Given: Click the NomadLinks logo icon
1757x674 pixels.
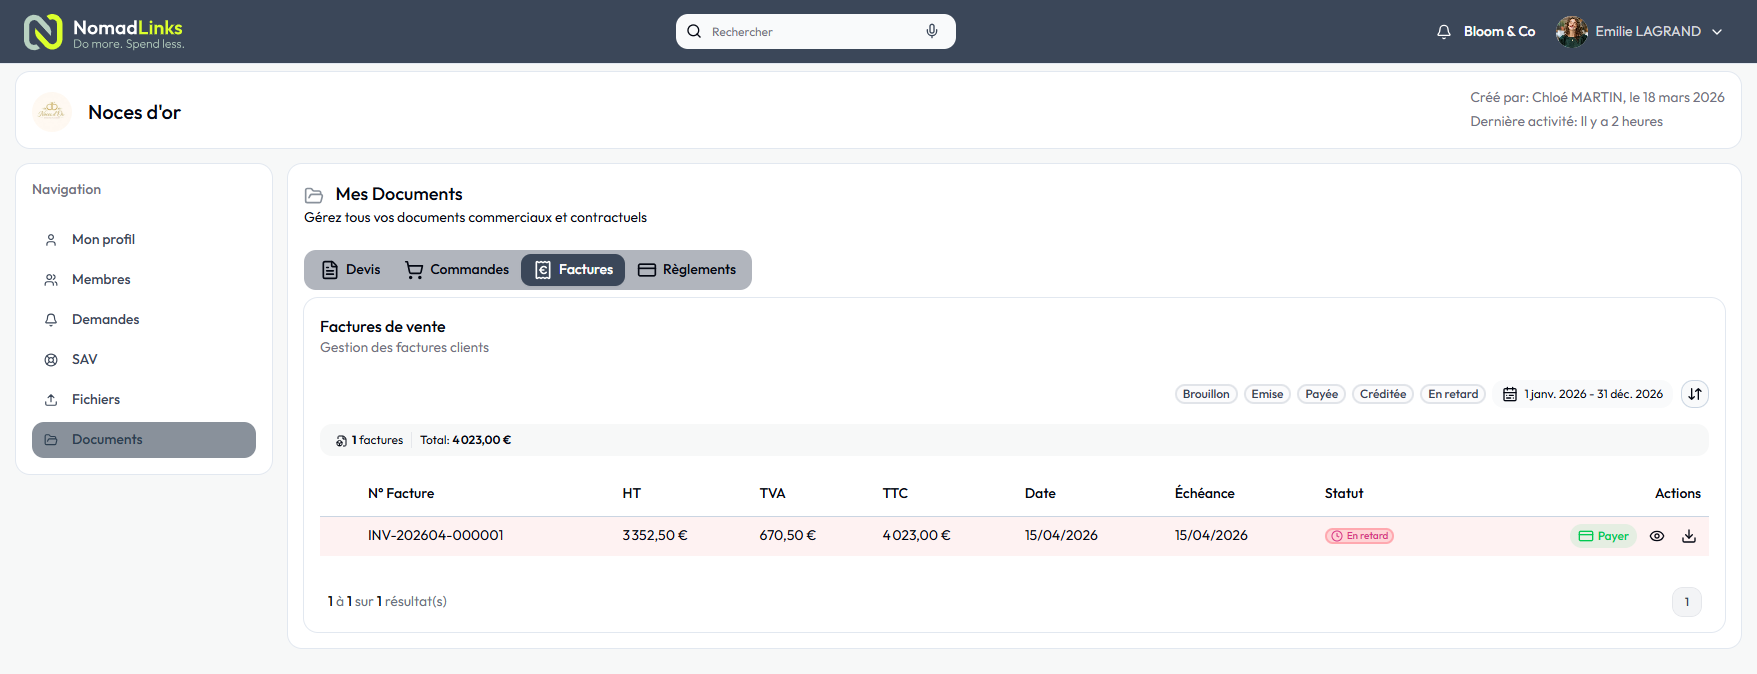Looking at the screenshot, I should point(43,32).
